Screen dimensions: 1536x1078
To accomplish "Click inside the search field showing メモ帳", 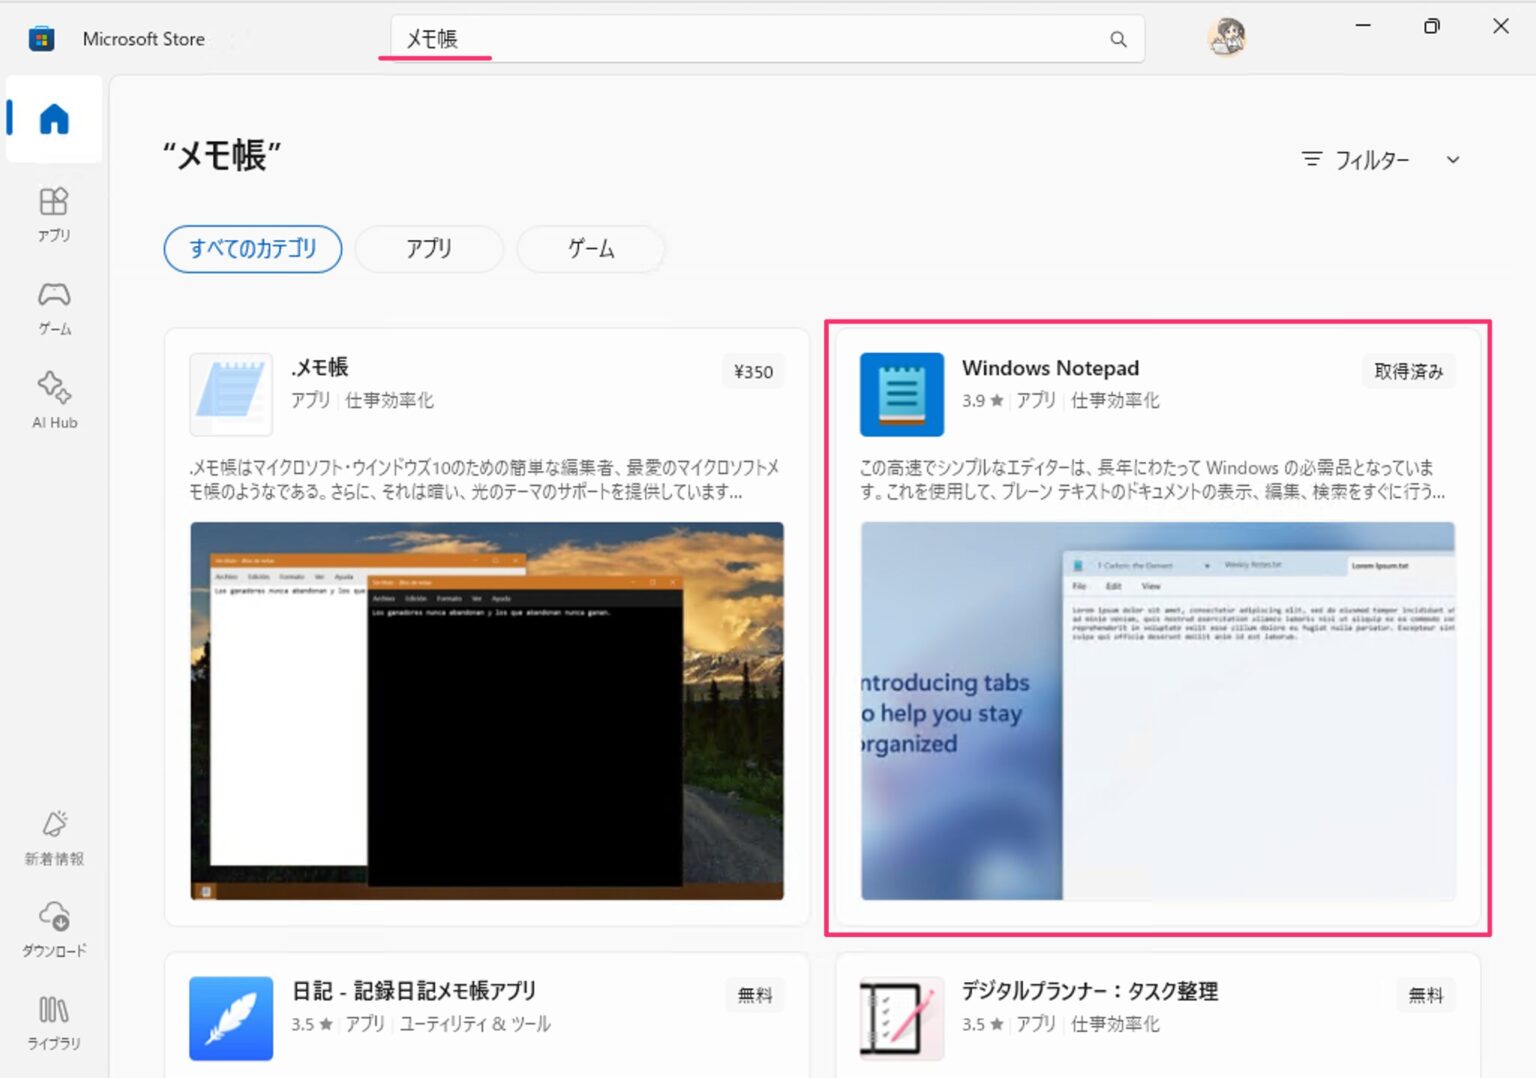I will tap(700, 39).
